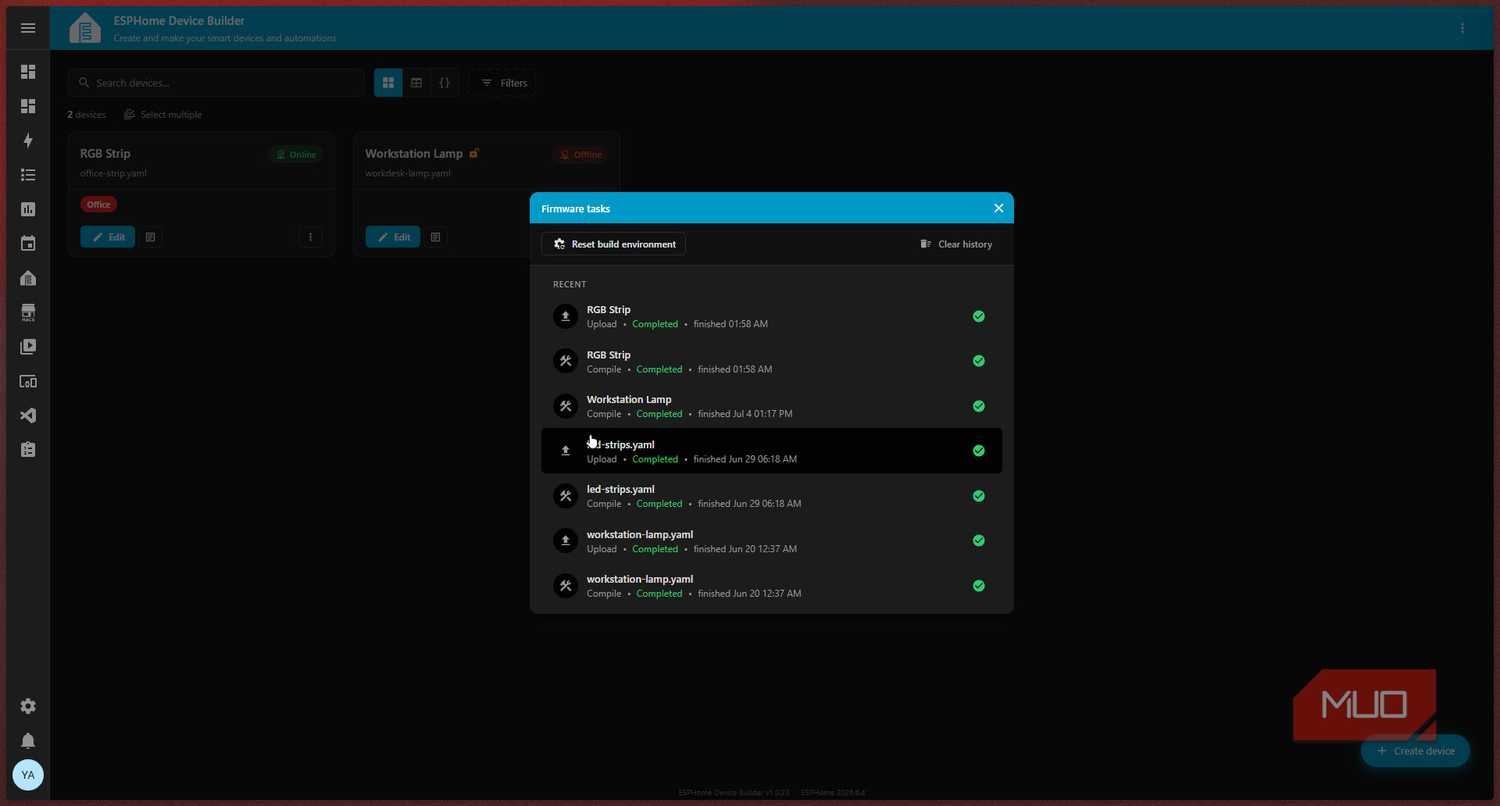Open the YA user profile avatar
The width and height of the screenshot is (1500, 806).
tap(28, 775)
